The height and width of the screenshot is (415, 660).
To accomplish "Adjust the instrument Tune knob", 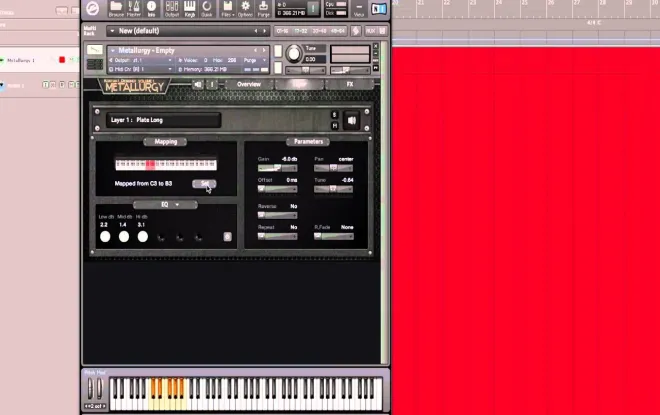I will (x=294, y=54).
